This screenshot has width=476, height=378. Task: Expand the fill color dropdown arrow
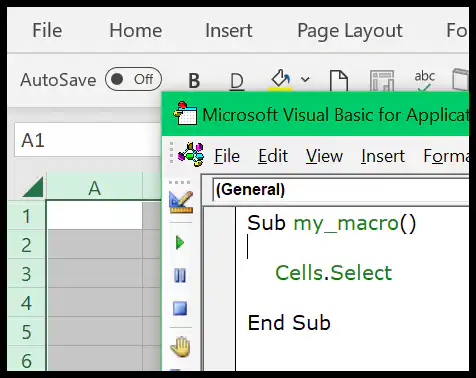click(305, 80)
